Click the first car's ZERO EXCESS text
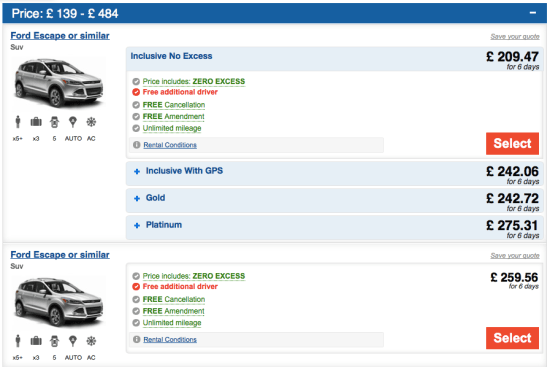This screenshot has height=367, width=550. (x=219, y=81)
